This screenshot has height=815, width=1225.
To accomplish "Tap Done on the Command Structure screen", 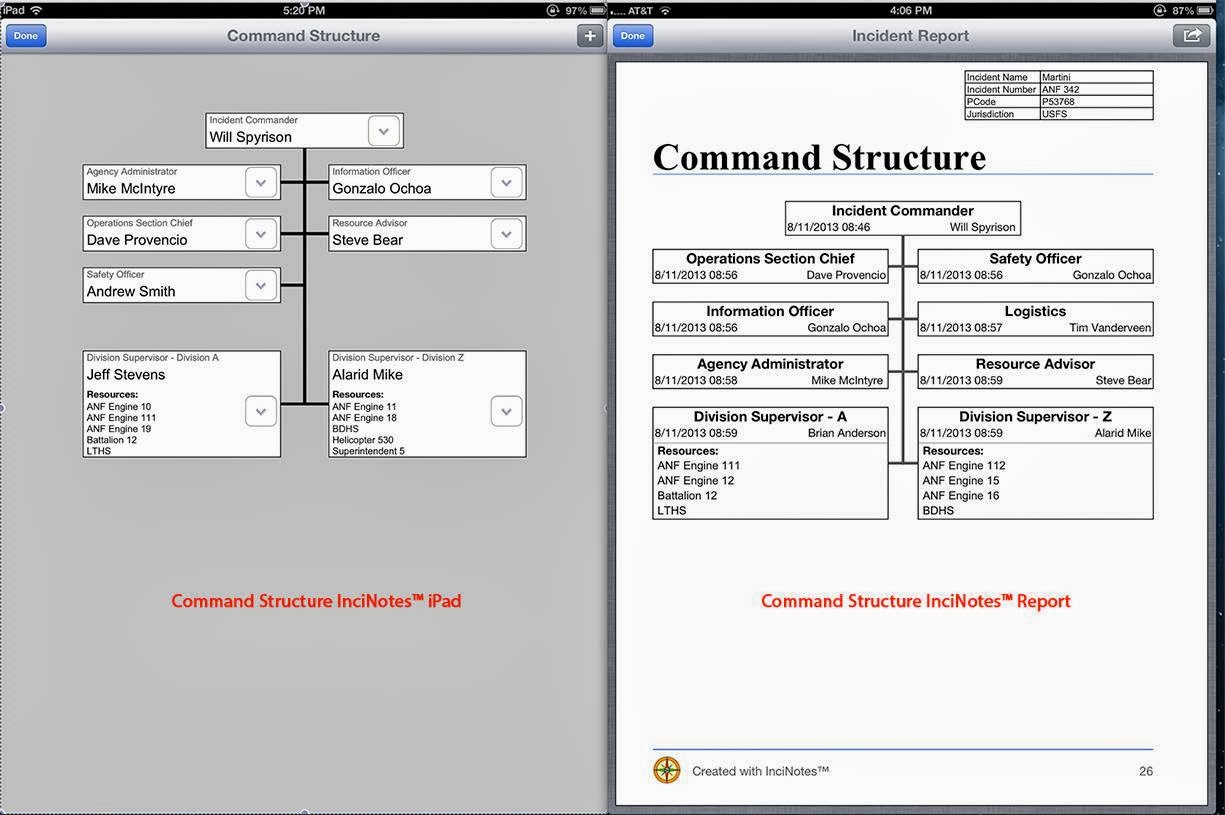I will [25, 35].
